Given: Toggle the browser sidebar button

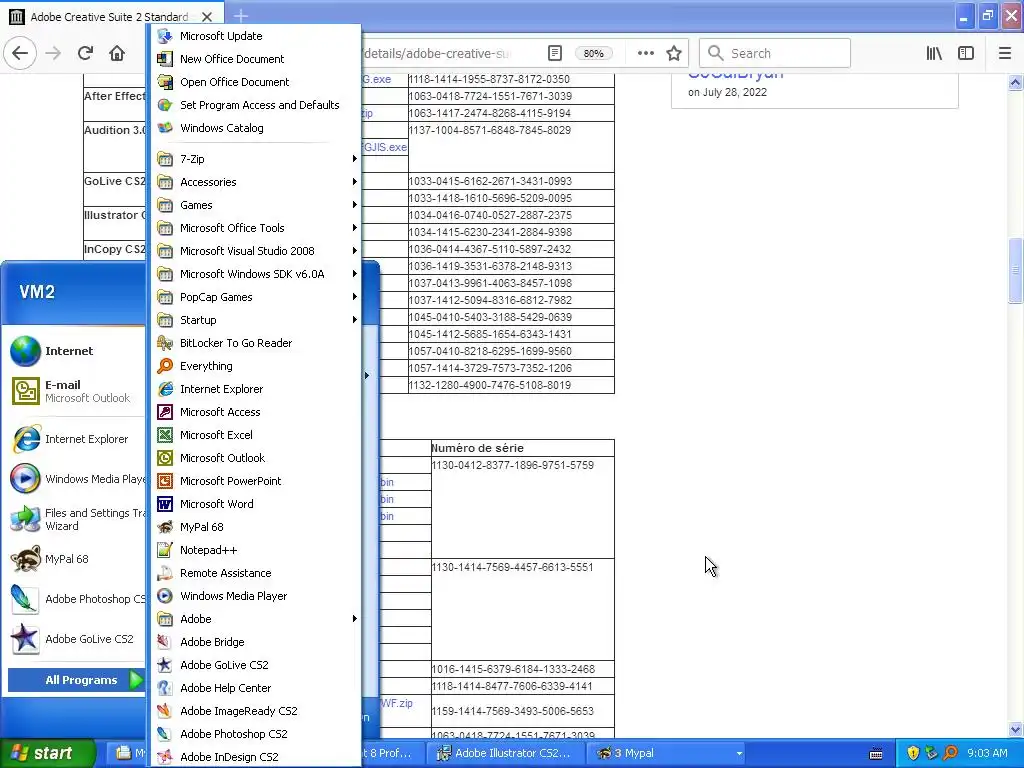Looking at the screenshot, I should [966, 53].
